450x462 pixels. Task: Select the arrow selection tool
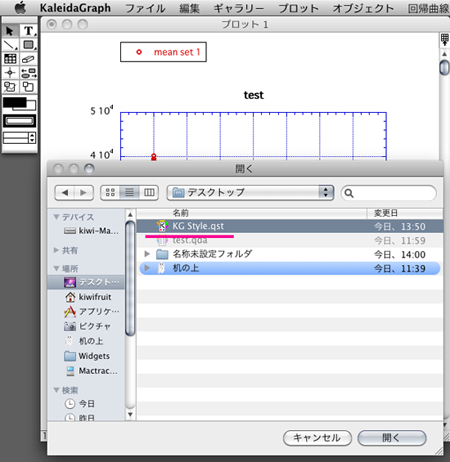point(10,31)
